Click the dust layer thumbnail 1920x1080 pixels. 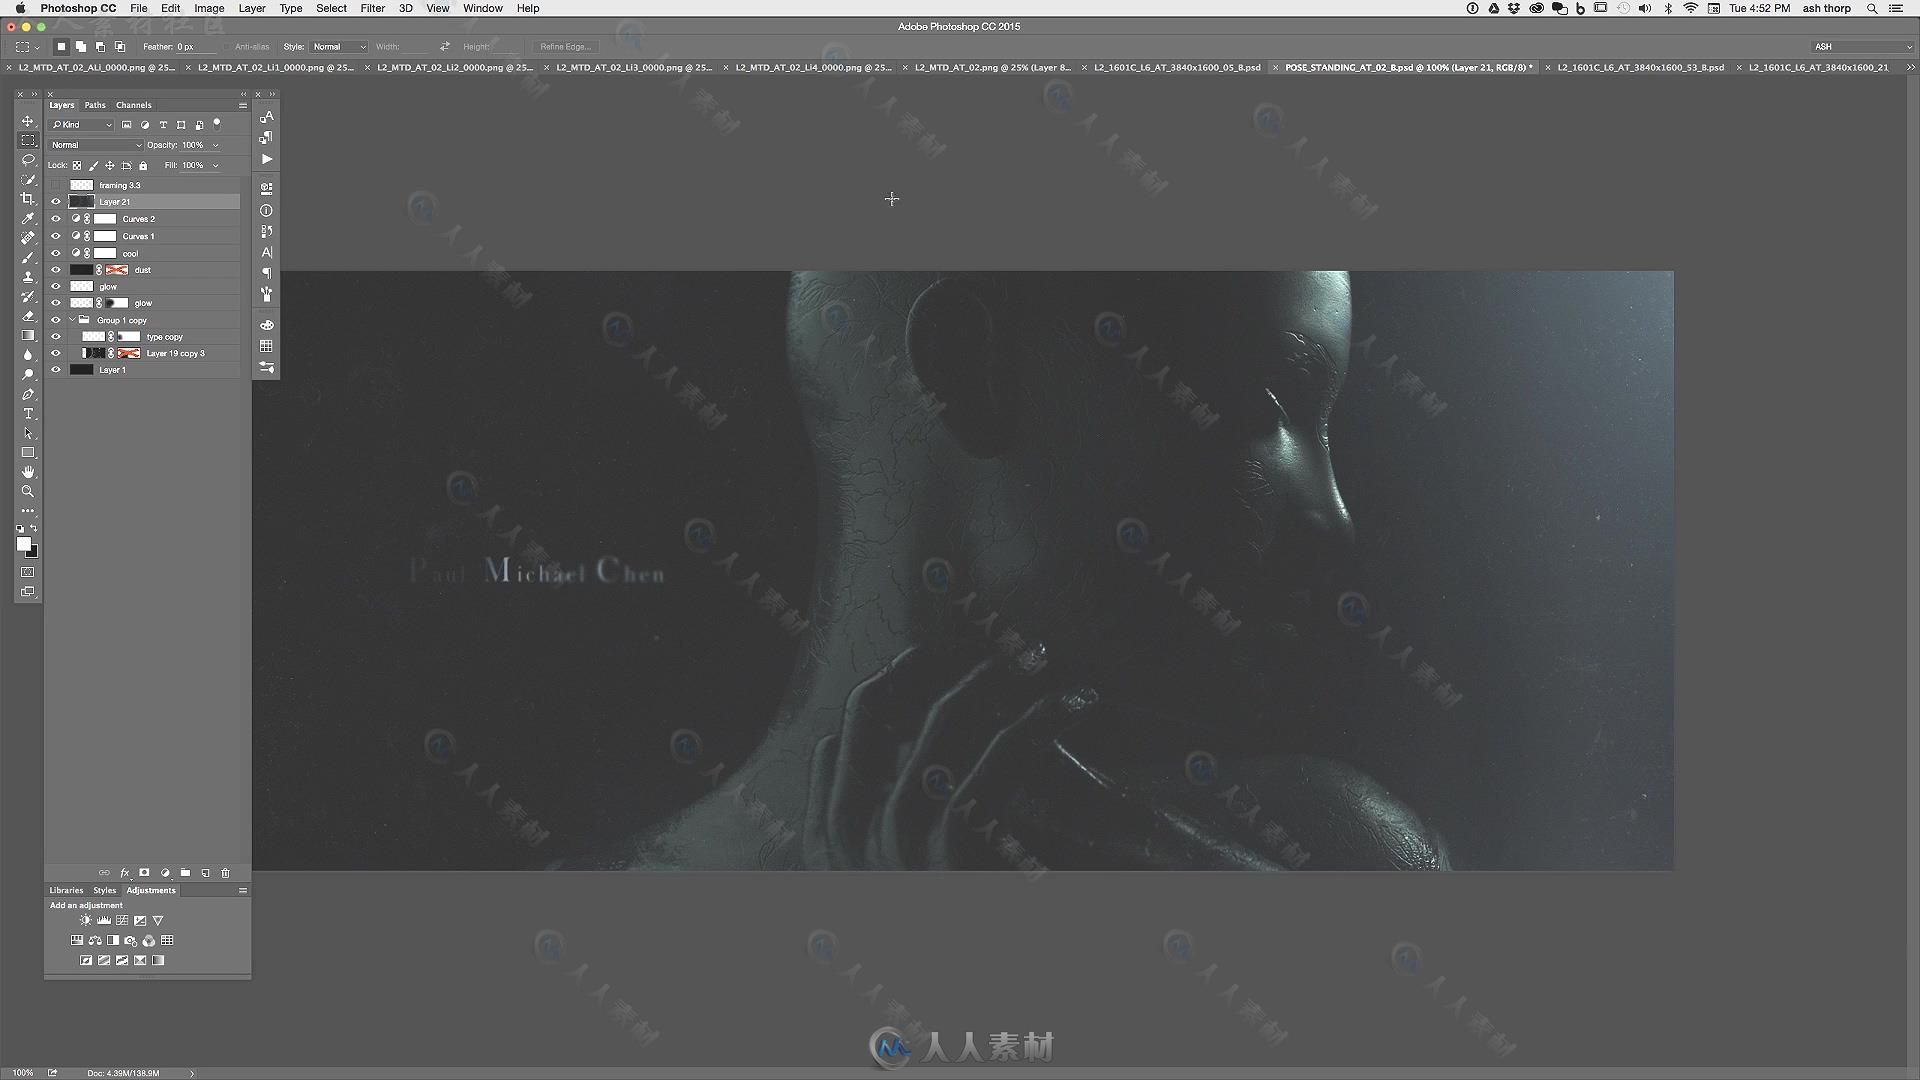point(81,270)
